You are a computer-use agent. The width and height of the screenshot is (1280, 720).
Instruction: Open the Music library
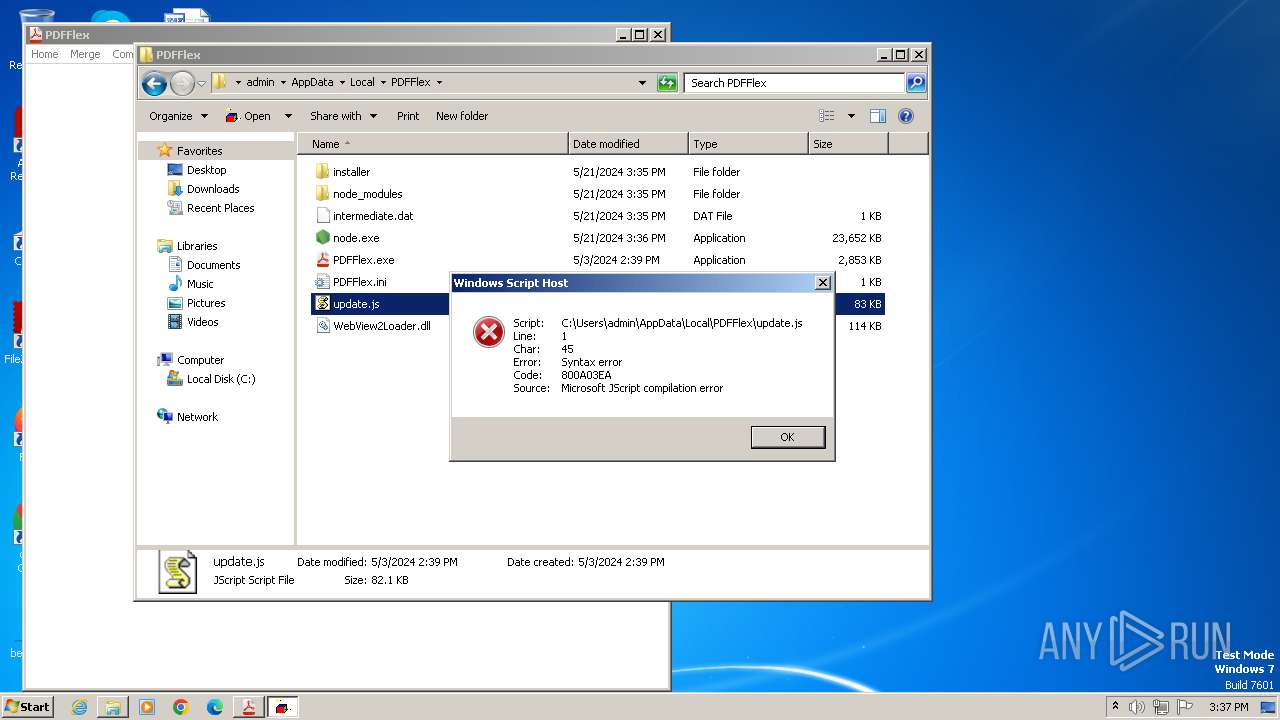[x=200, y=284]
